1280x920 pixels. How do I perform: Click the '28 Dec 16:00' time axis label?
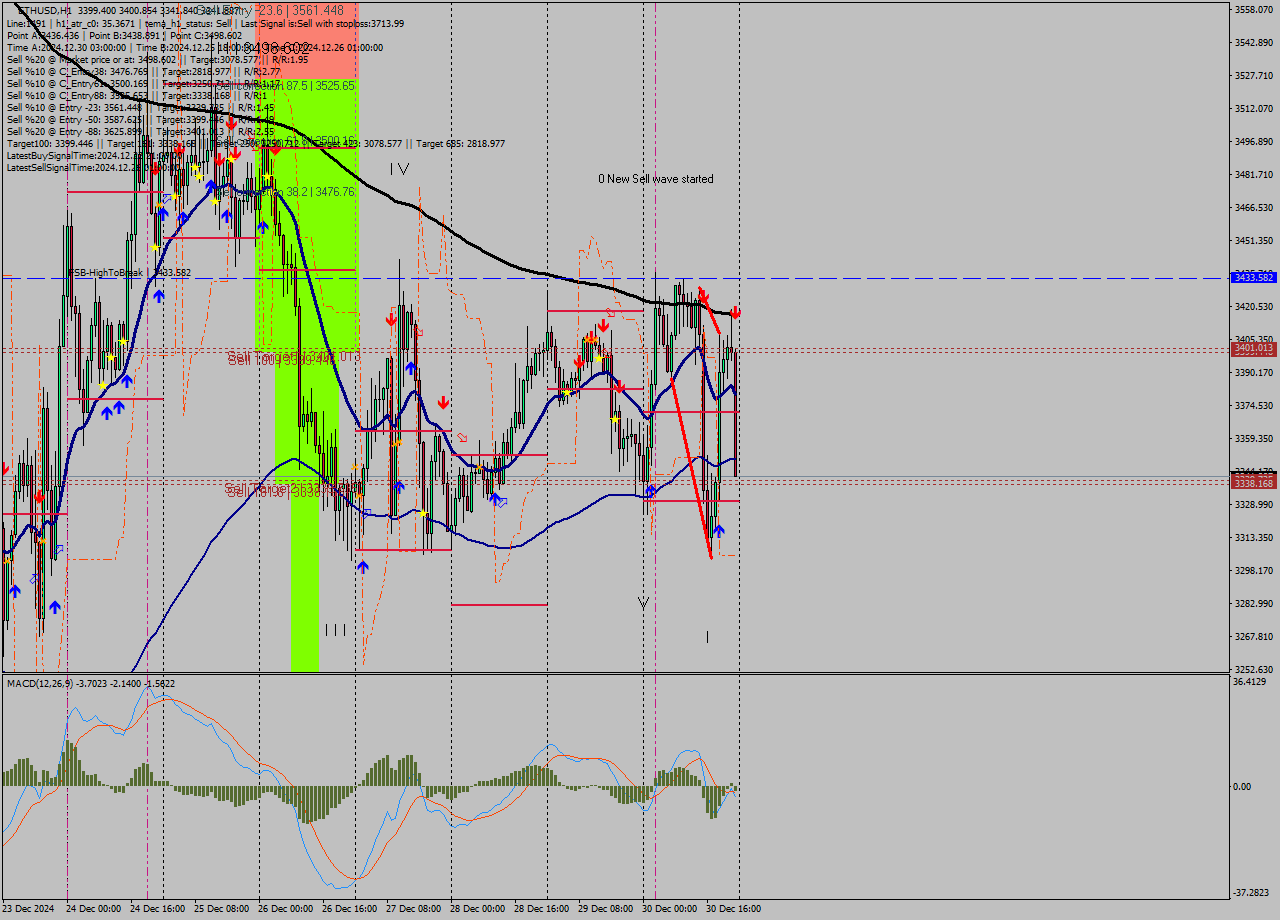(542, 909)
